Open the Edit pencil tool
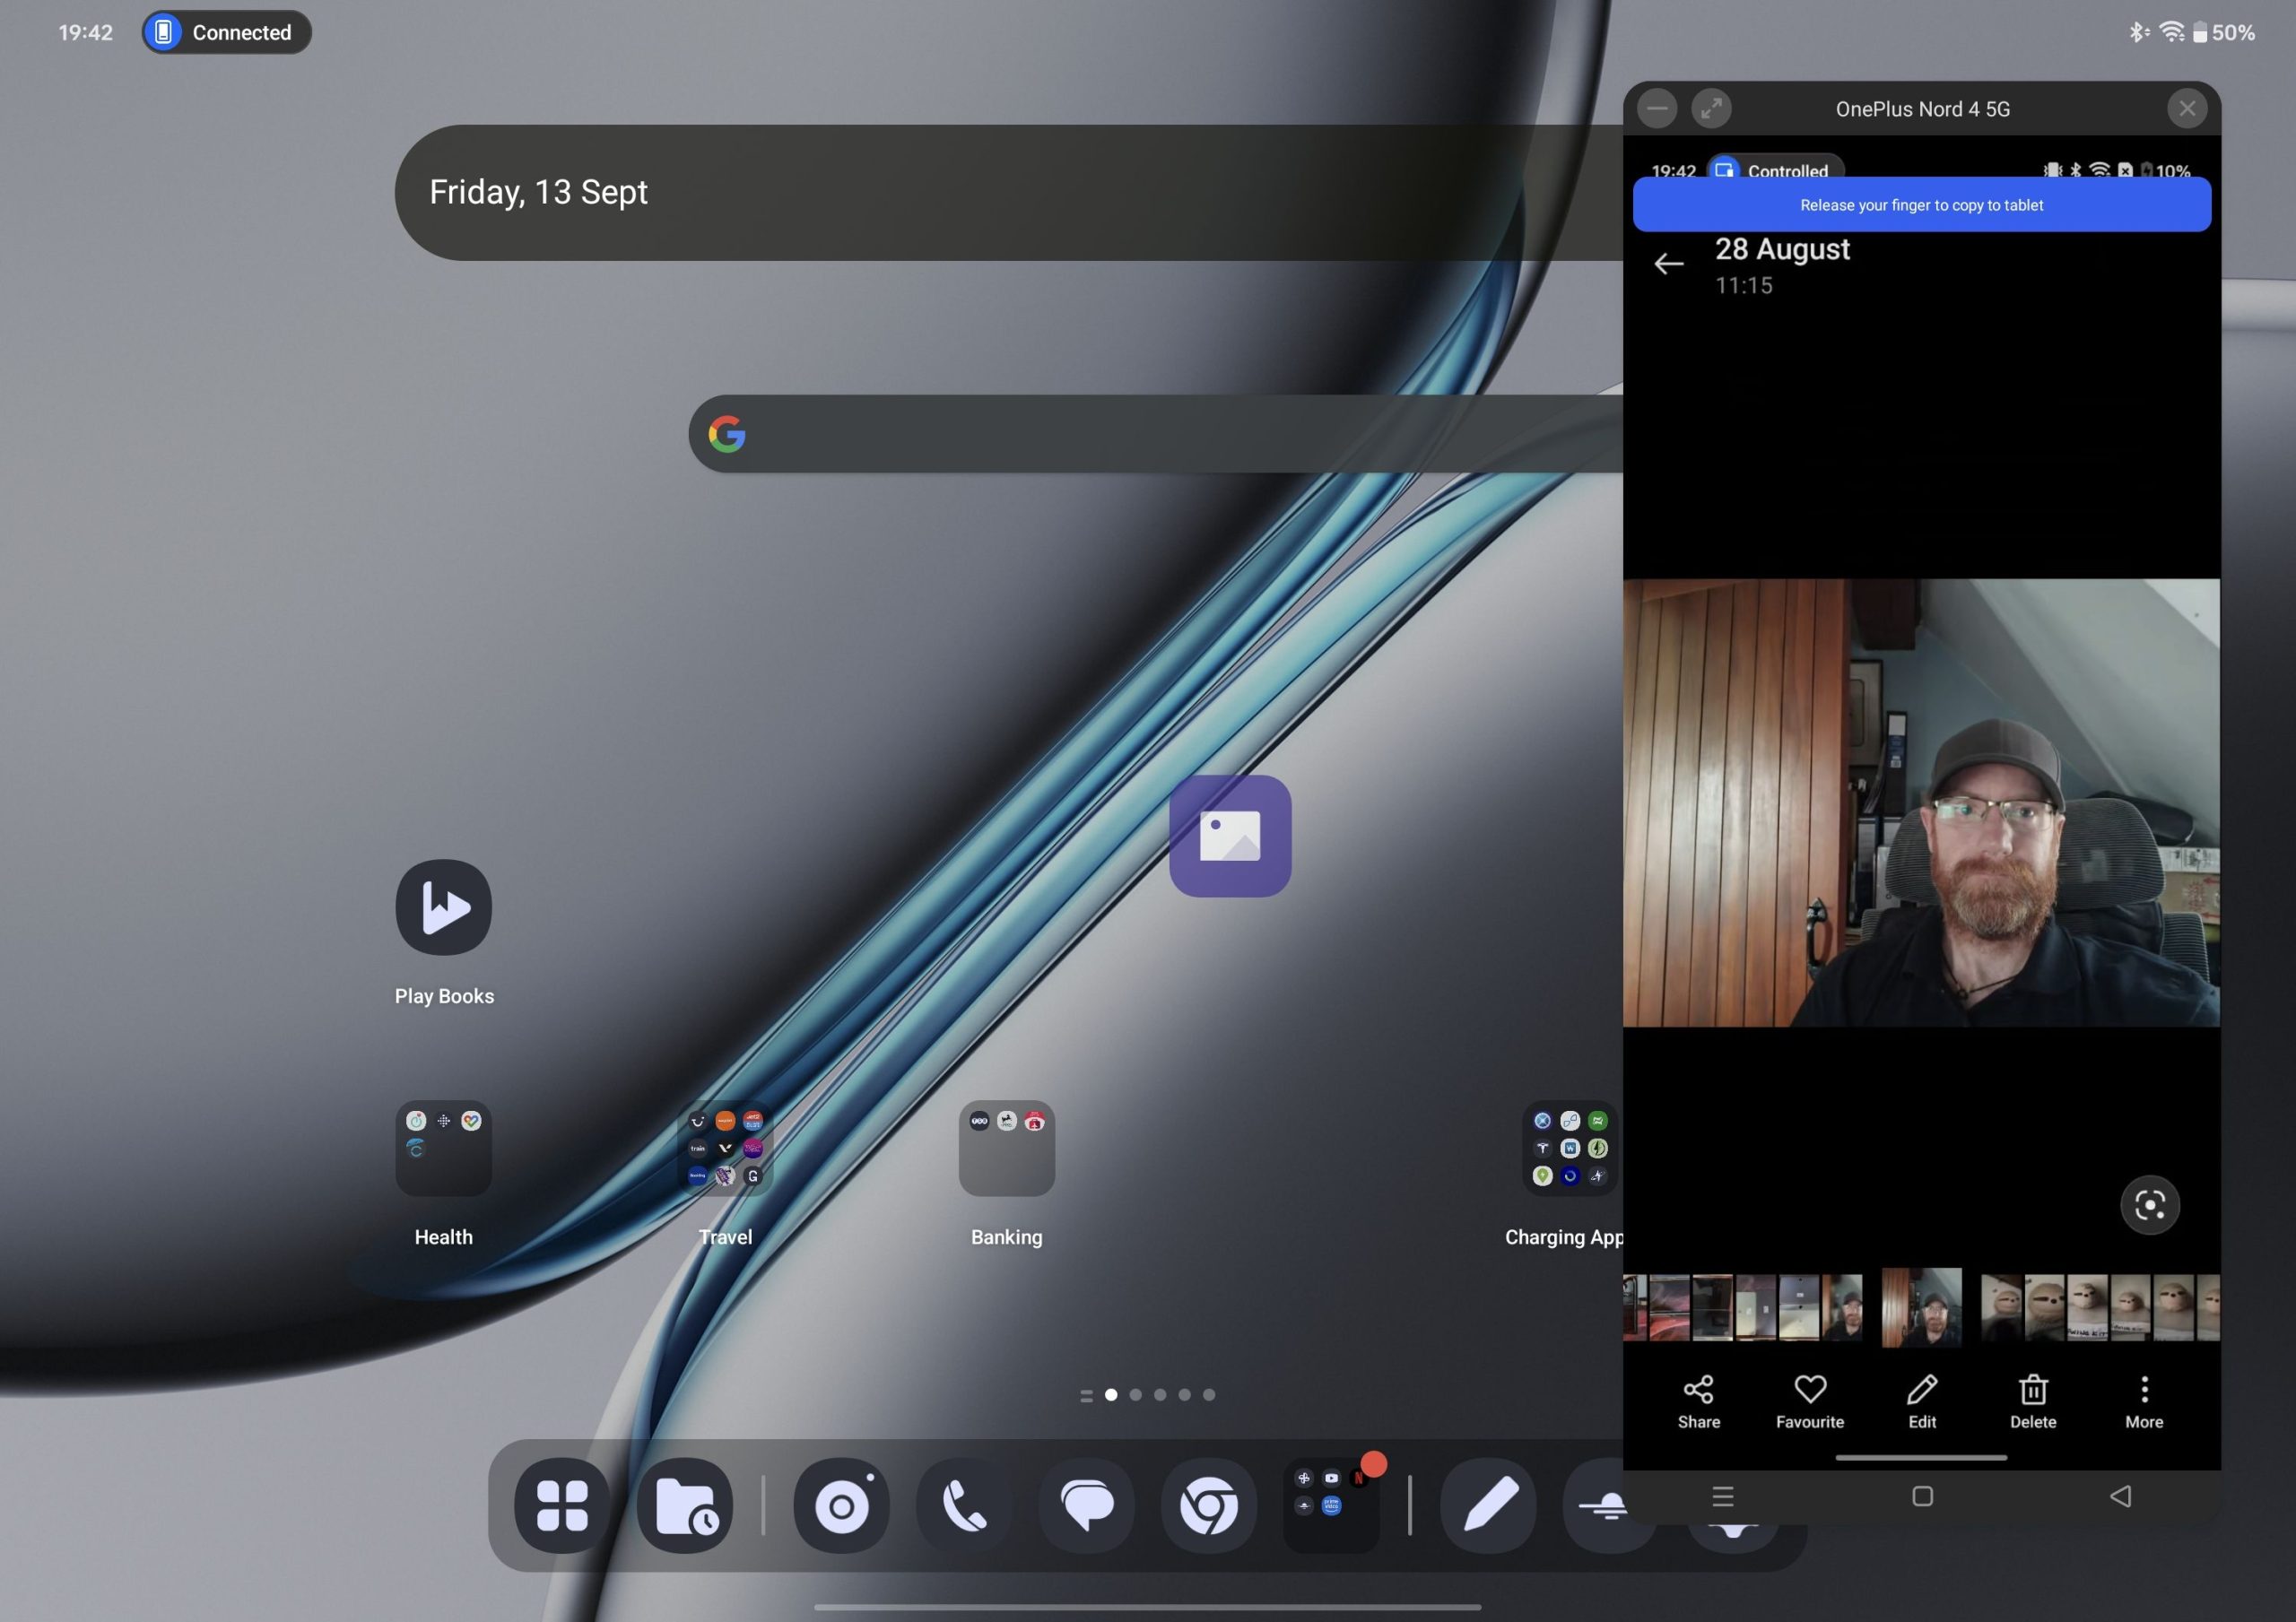This screenshot has height=1622, width=2296. (1921, 1401)
